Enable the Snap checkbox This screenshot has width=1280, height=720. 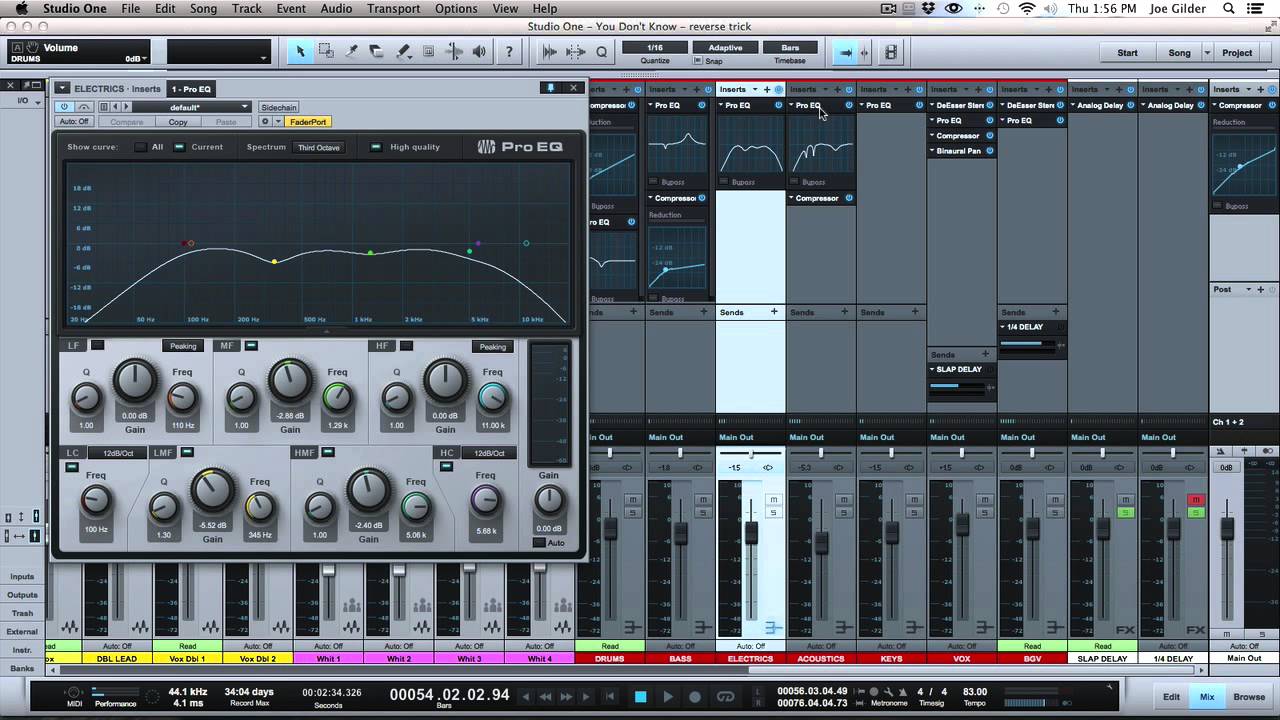tap(699, 61)
